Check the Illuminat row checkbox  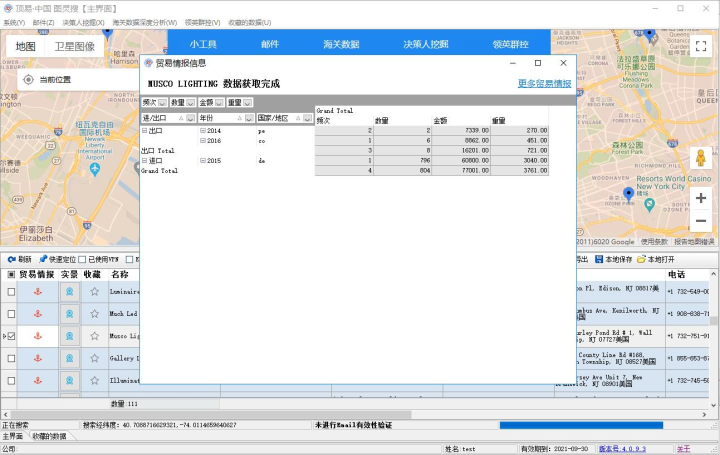[x=11, y=381]
